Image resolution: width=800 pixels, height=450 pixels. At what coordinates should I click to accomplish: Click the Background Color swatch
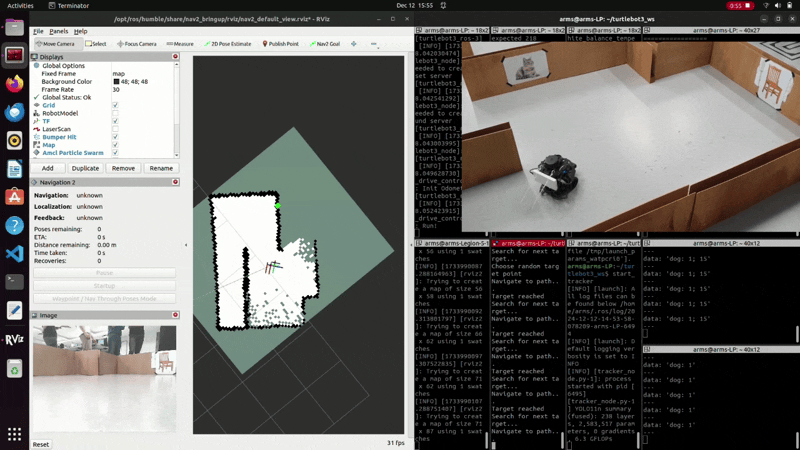(115, 82)
